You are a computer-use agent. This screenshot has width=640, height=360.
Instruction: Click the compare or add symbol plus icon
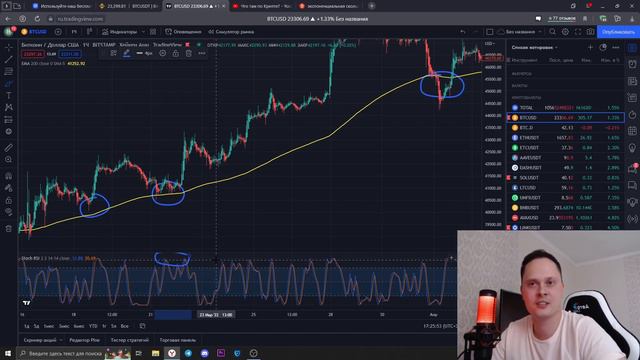(58, 32)
